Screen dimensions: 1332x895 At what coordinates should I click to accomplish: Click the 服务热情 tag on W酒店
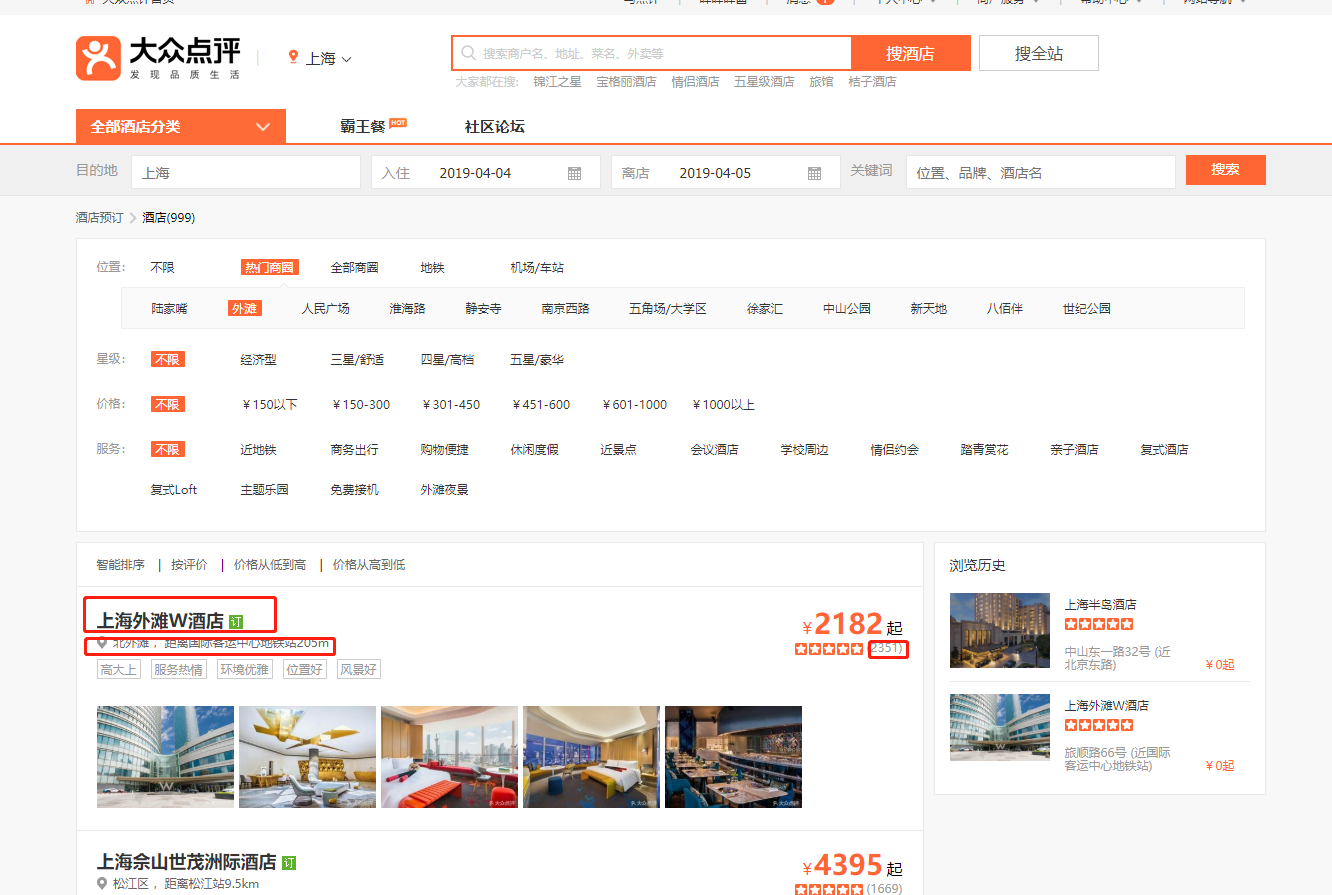[x=178, y=669]
